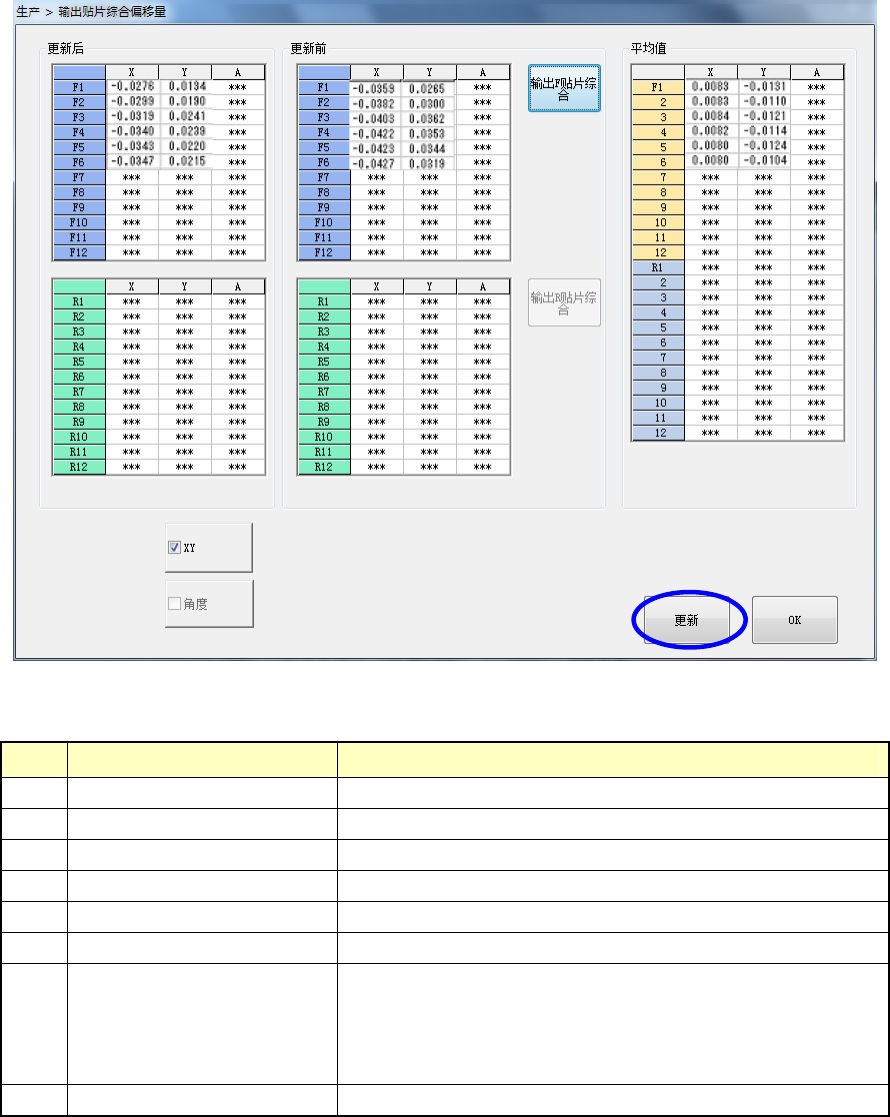
Task: Select the 0.0362 cell
Action: pyautogui.click(x=429, y=118)
